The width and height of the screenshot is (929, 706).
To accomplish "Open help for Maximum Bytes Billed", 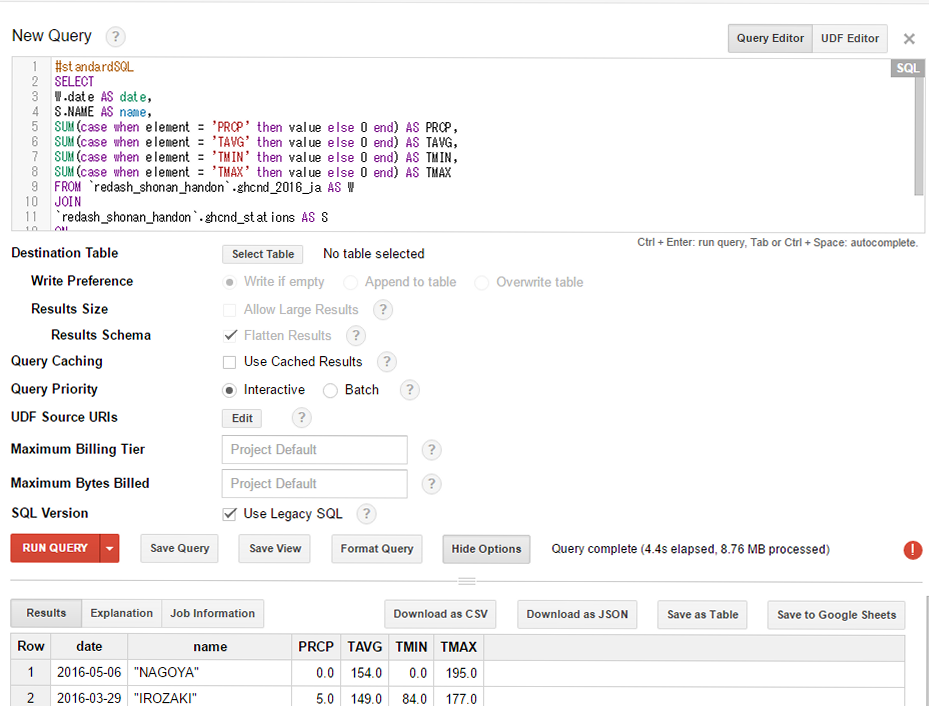I will point(431,484).
